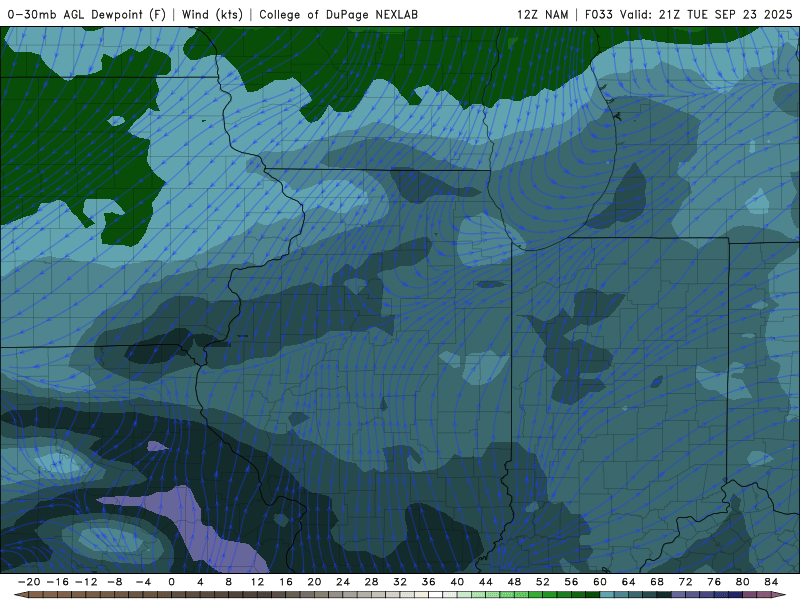Click the '28' color scale label

click(371, 582)
